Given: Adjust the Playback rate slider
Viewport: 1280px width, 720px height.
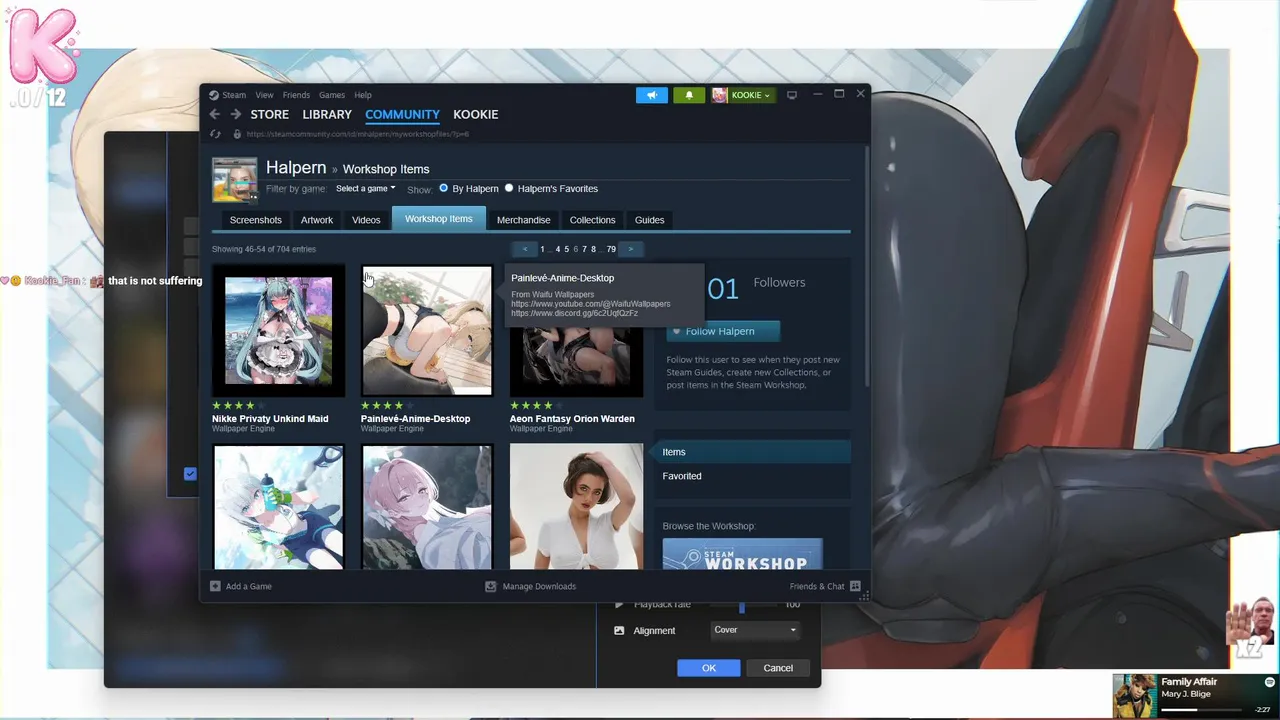Looking at the screenshot, I should 741,605.
